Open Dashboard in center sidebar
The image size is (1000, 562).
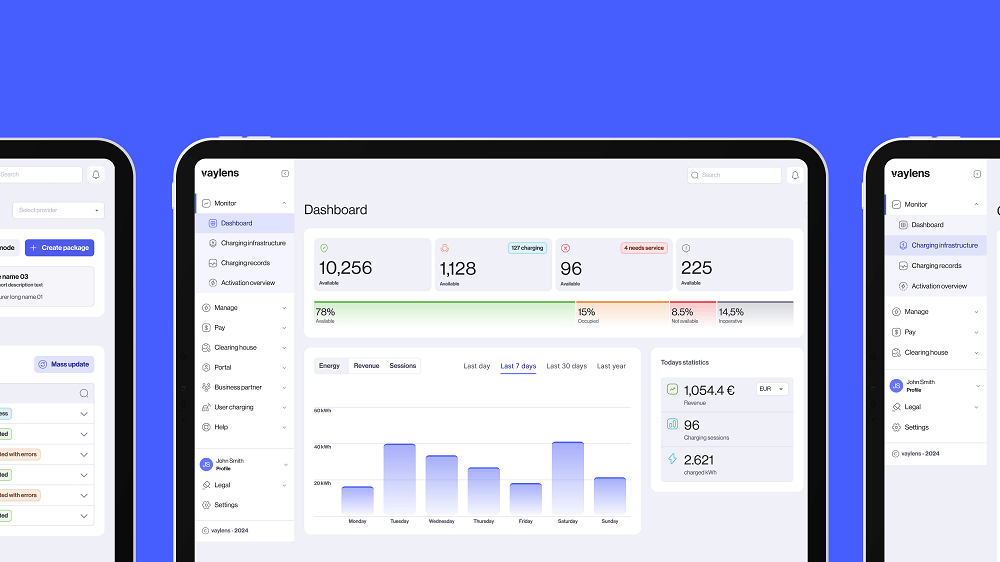(245, 223)
